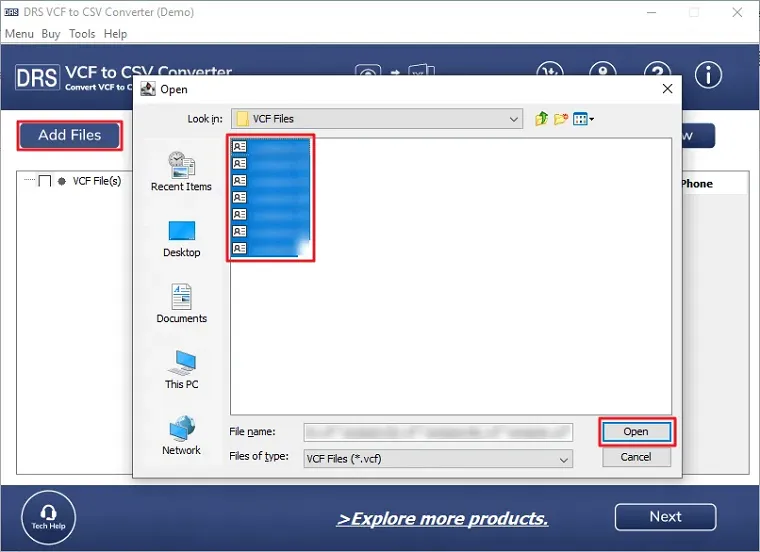
Task: Follow the Explore more products link
Action: point(443,519)
